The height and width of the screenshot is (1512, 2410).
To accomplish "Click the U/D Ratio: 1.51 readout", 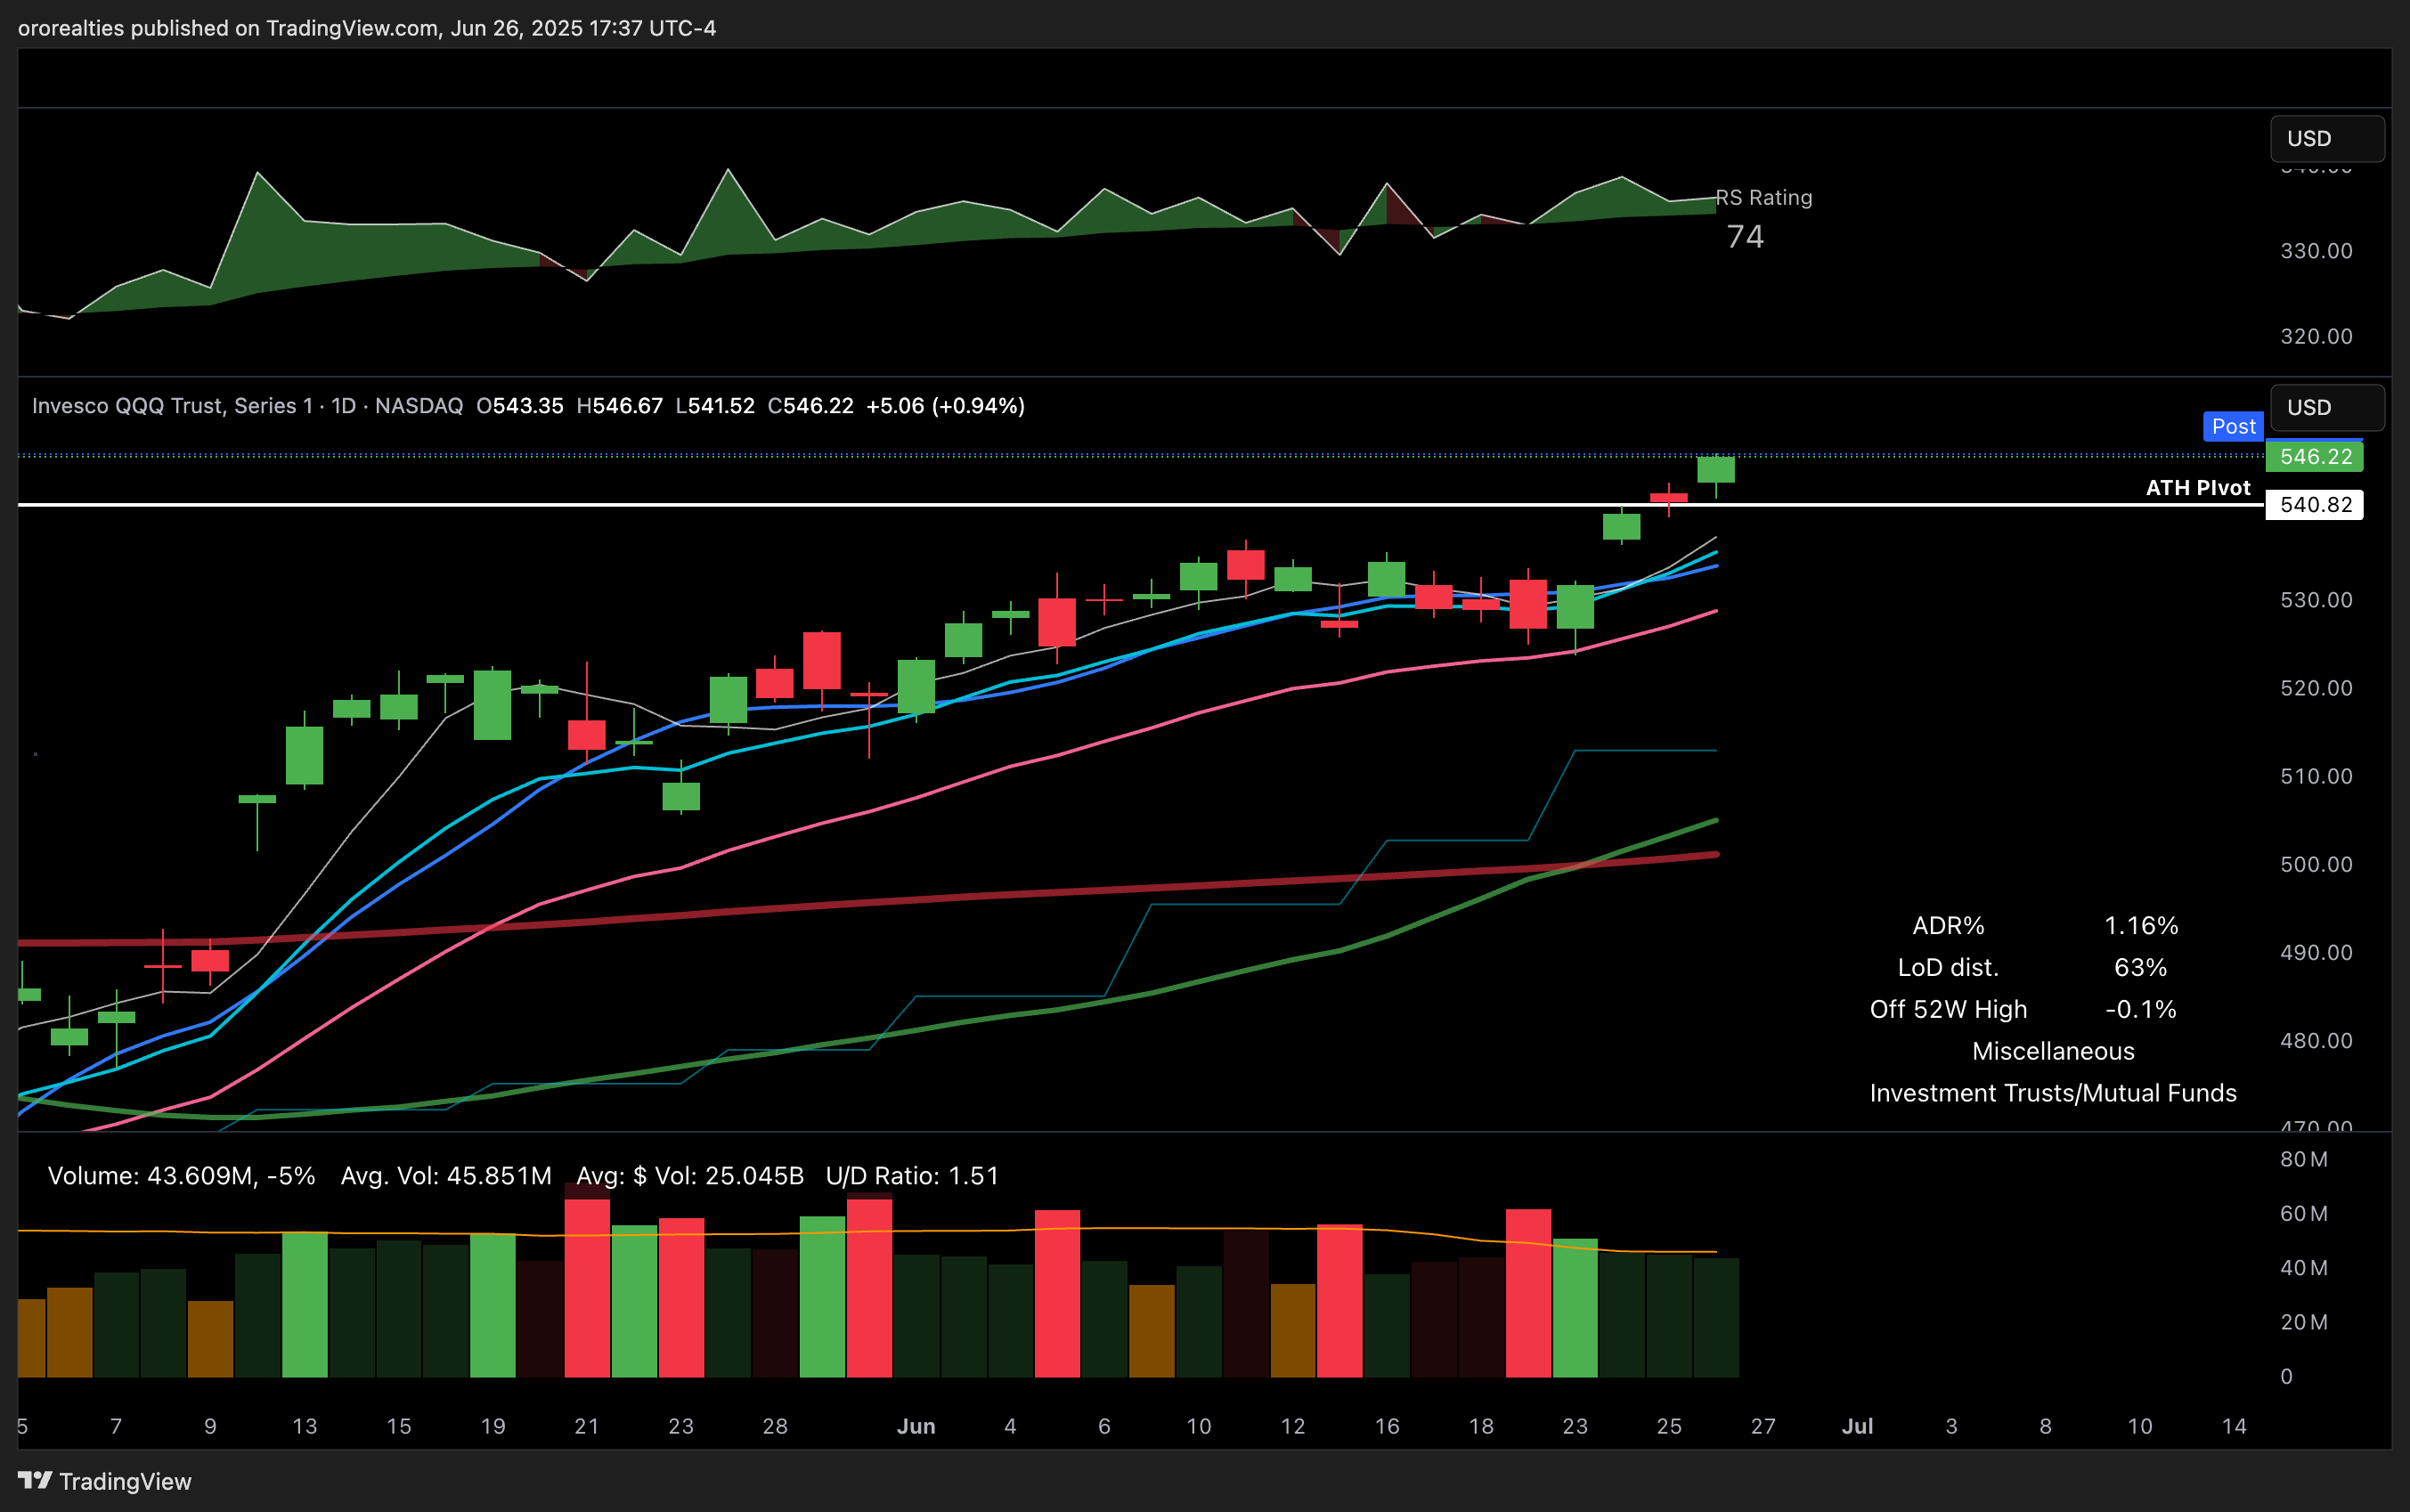I will (x=912, y=1176).
